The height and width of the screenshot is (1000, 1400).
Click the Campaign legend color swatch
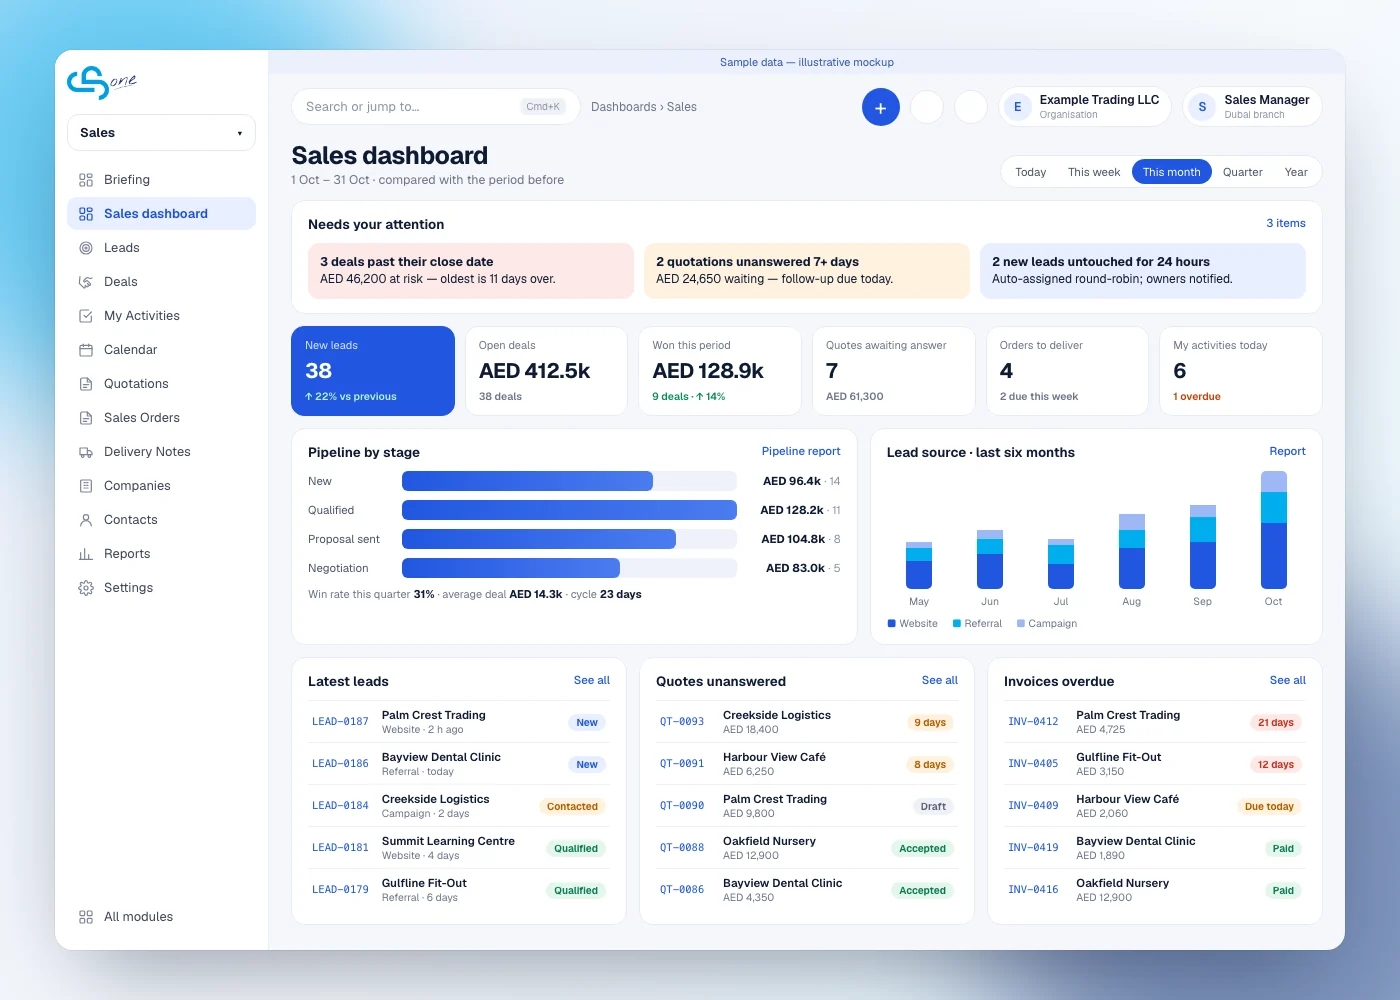coord(1021,623)
